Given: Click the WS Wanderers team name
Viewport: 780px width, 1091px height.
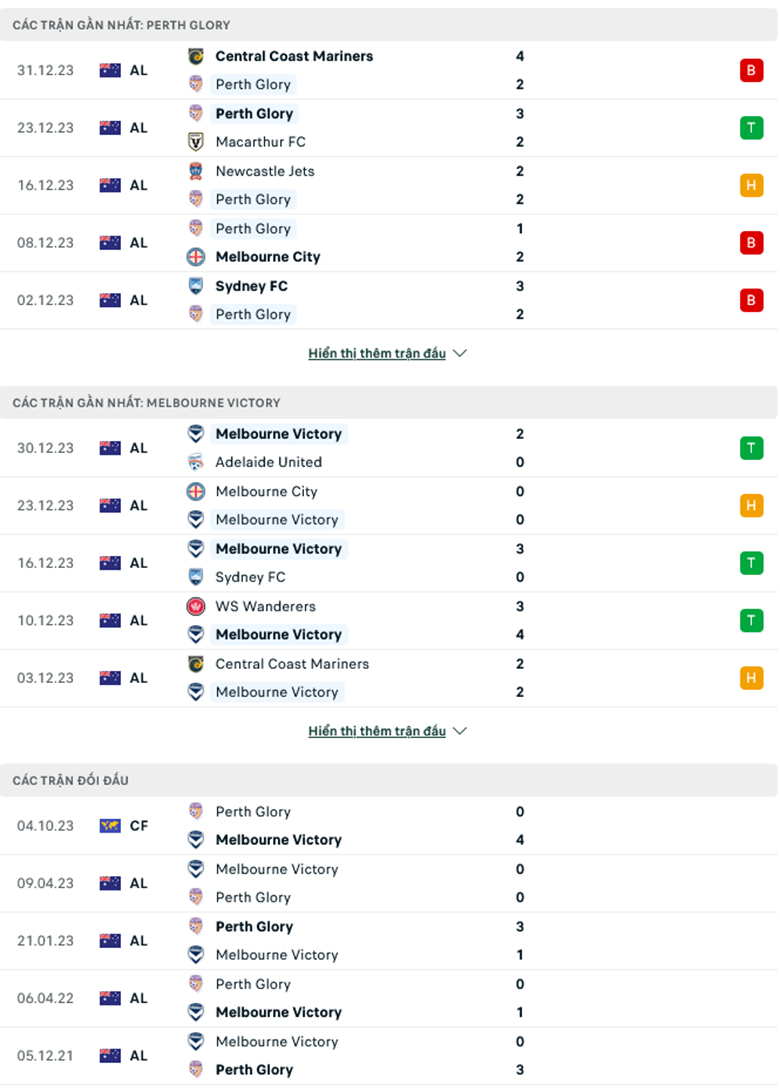Looking at the screenshot, I should click(265, 606).
